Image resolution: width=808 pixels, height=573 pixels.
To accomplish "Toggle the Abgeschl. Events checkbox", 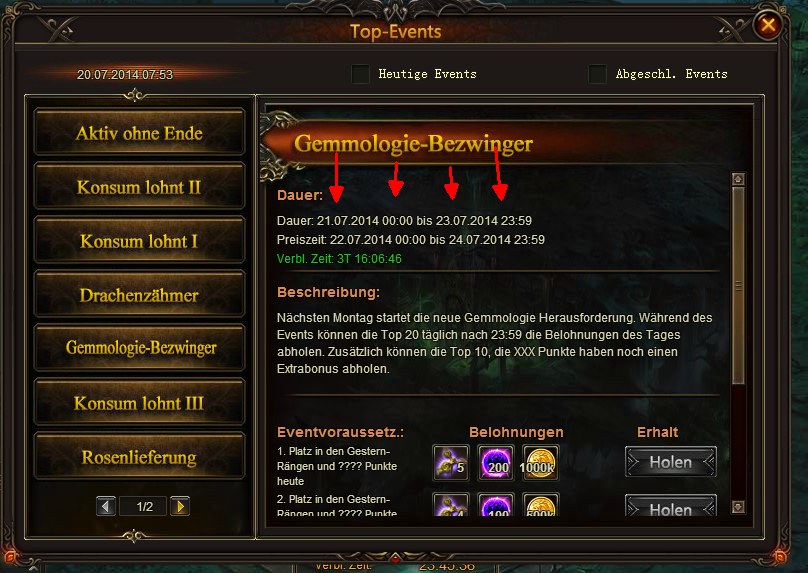I will [597, 74].
